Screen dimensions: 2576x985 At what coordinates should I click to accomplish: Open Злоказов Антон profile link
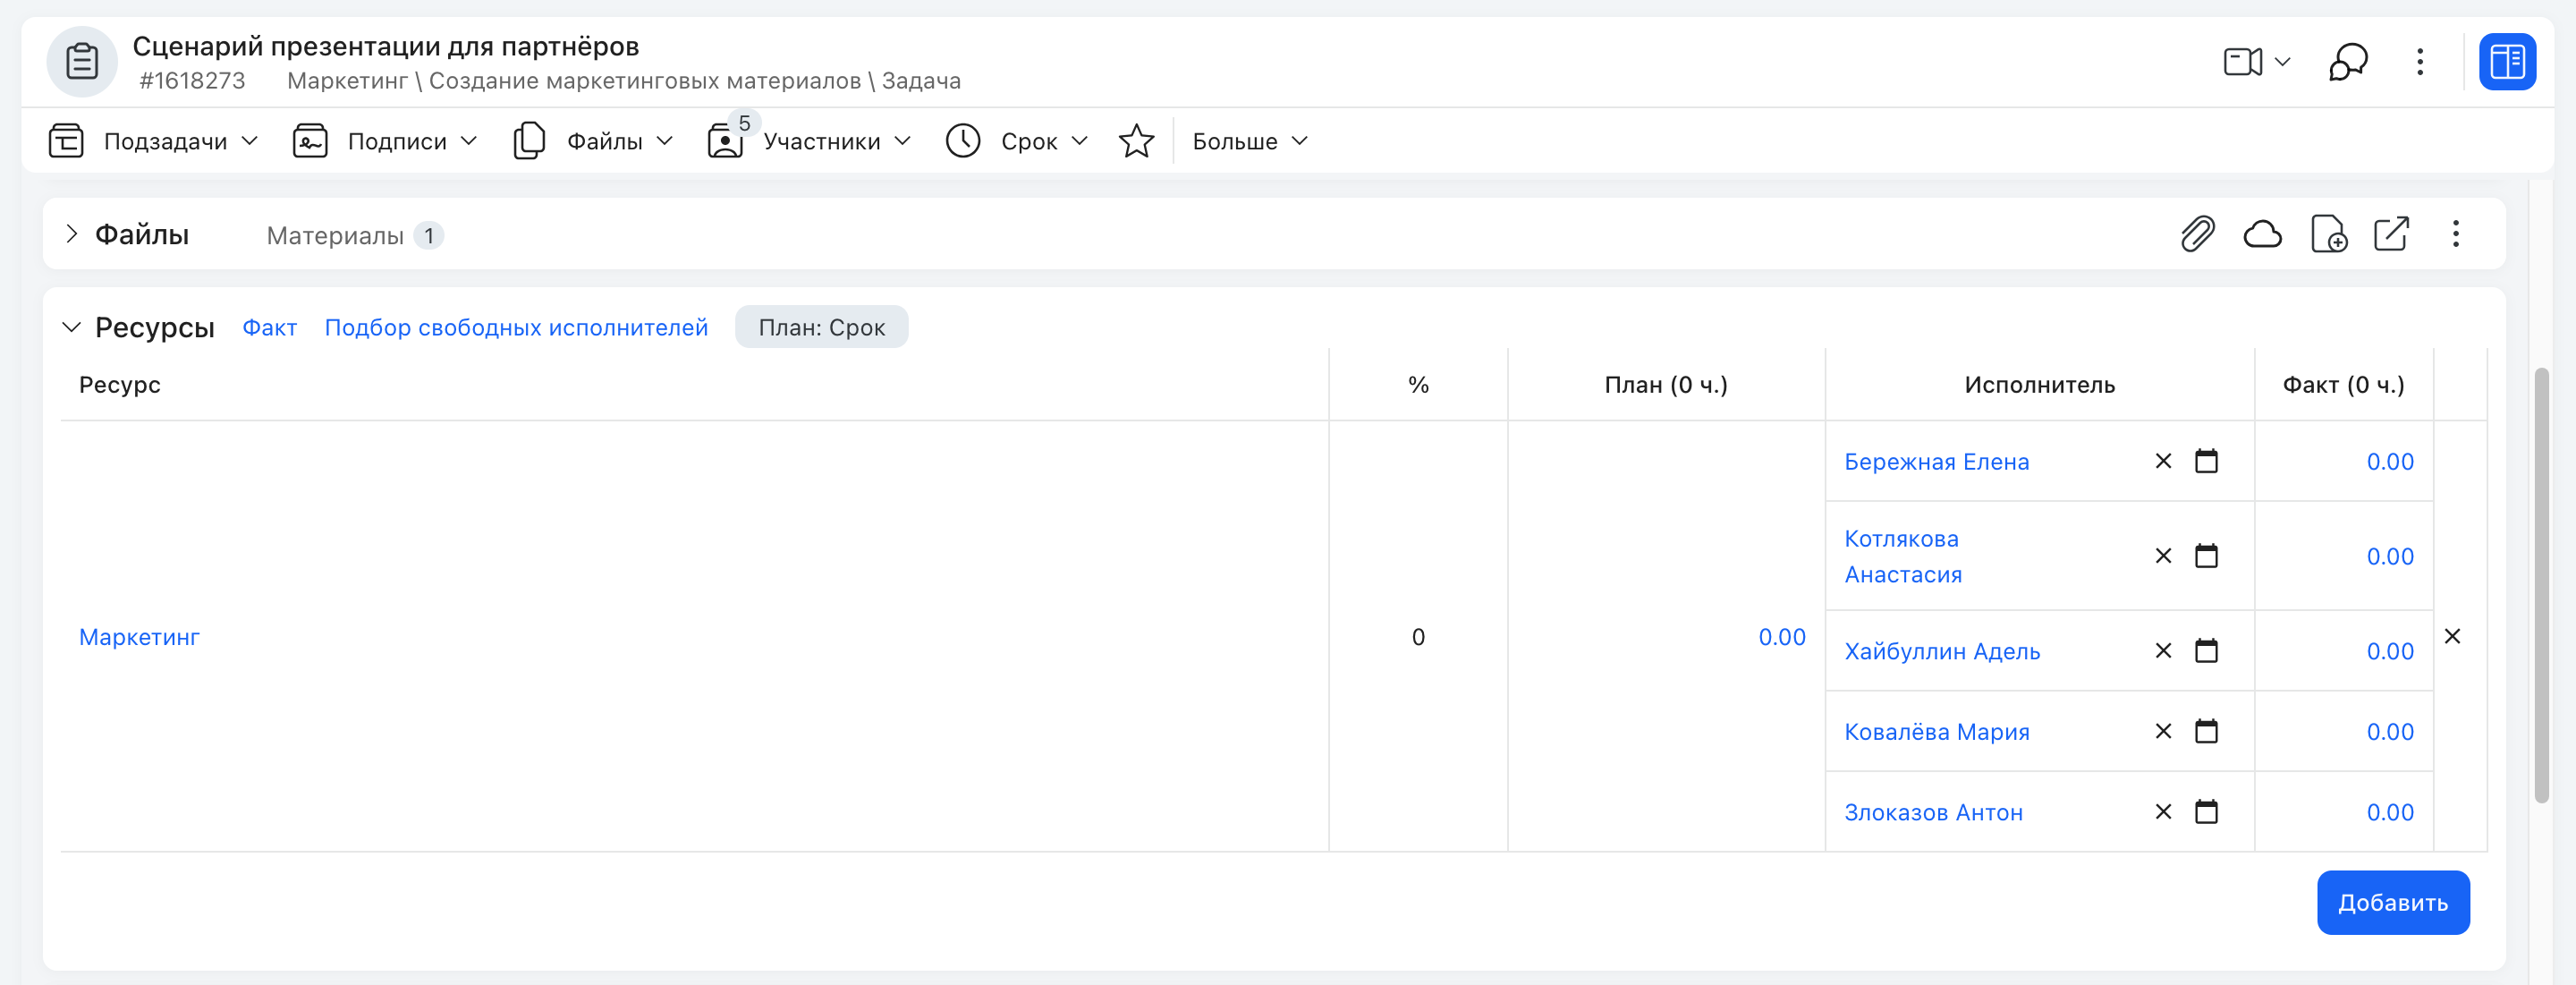[x=1933, y=813]
